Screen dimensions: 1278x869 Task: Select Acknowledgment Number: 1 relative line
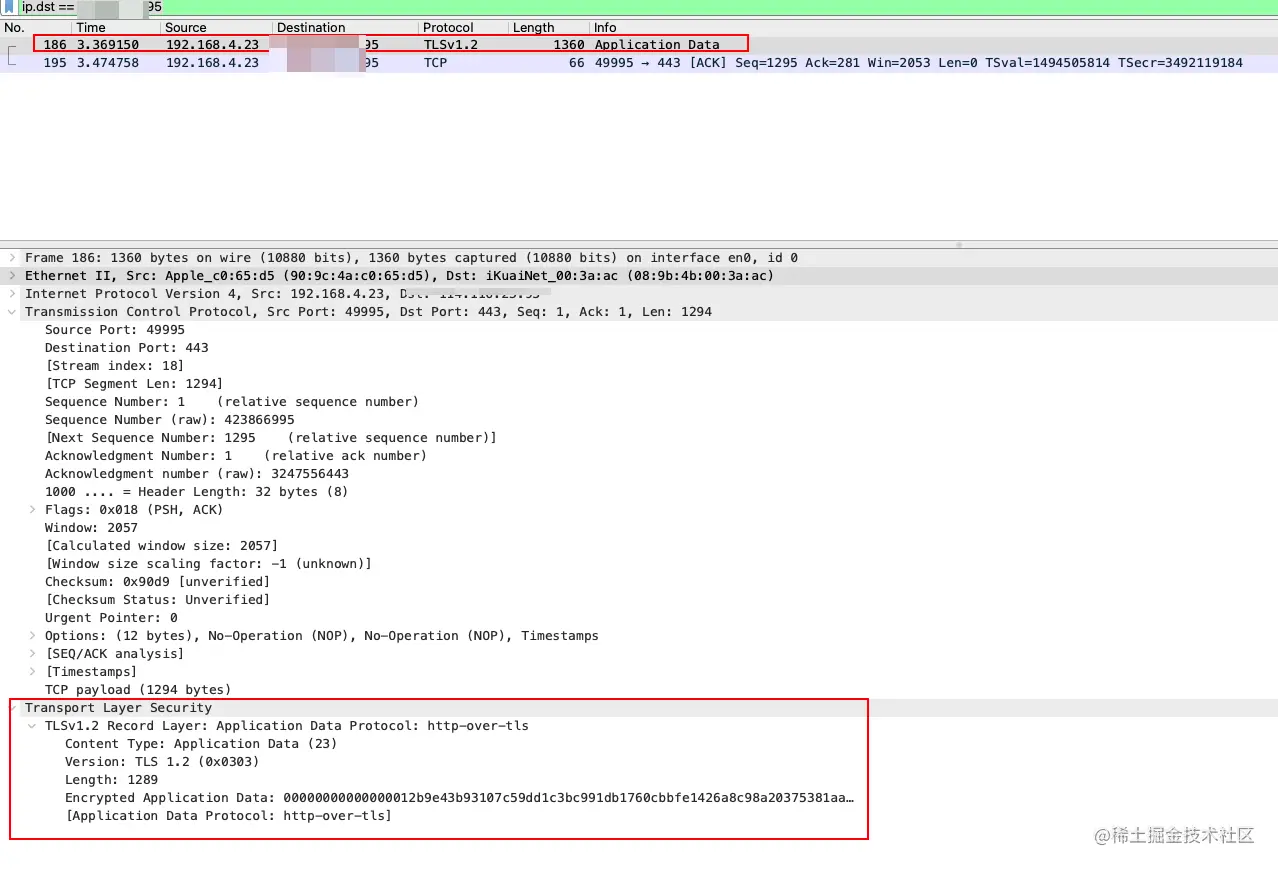point(236,456)
